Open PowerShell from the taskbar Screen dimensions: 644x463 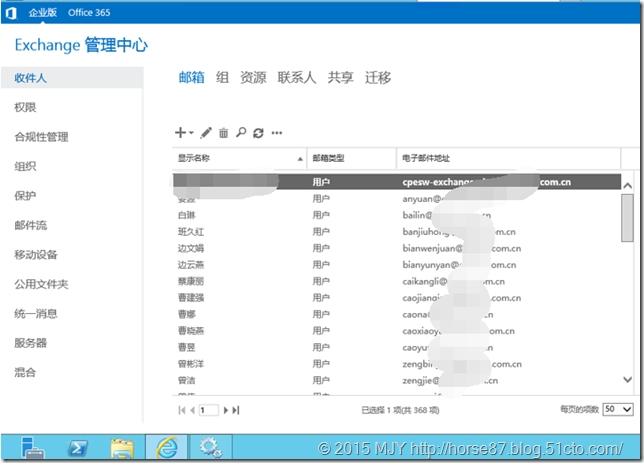[78, 447]
